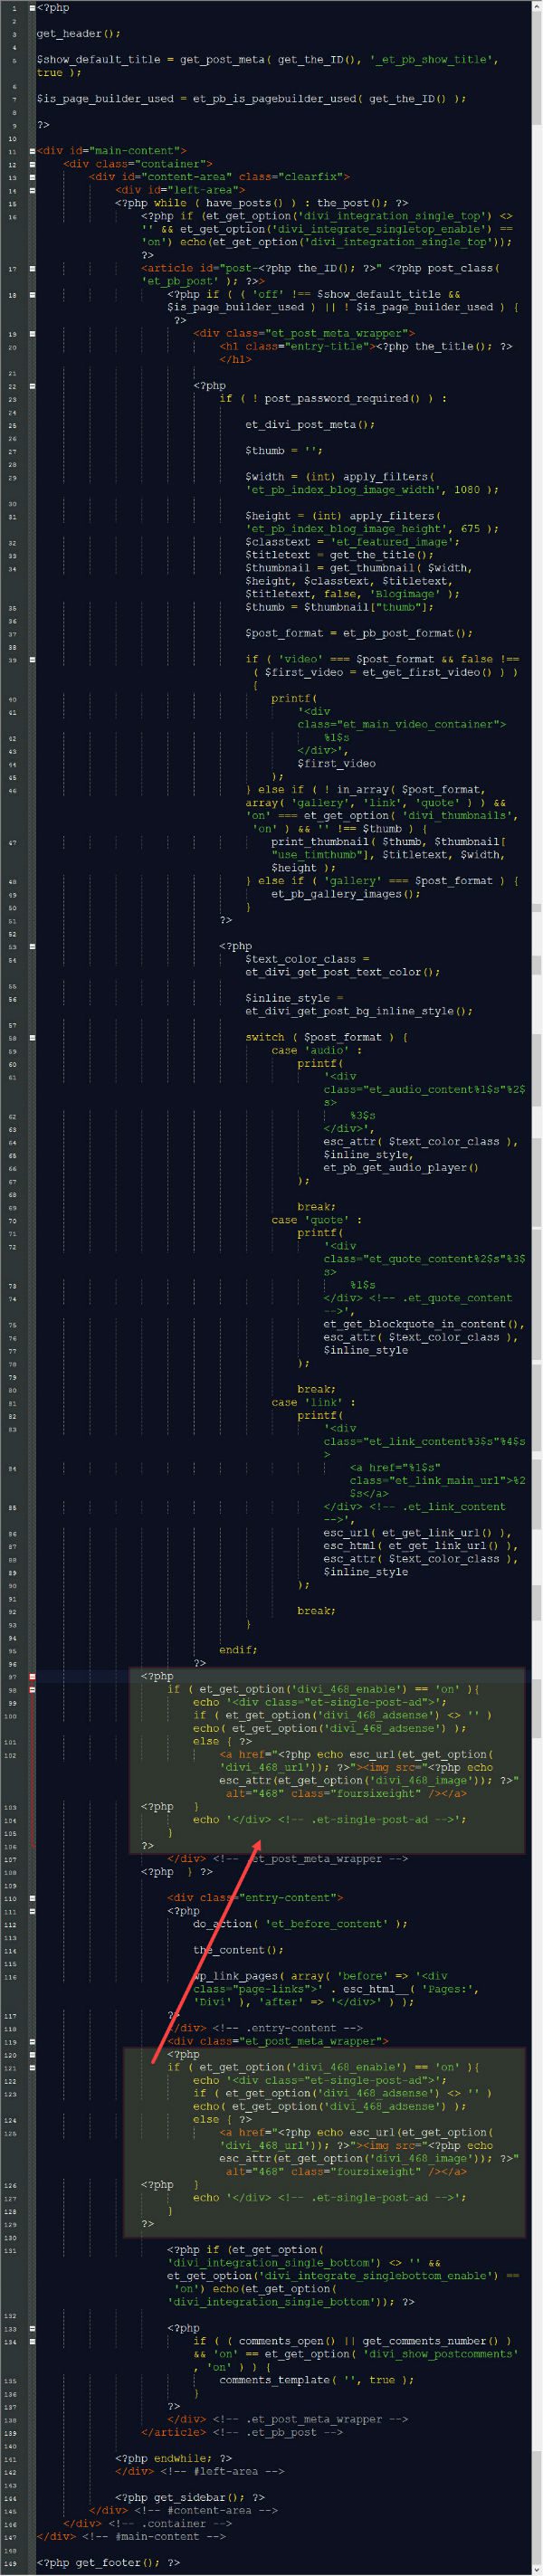Toggle the fold marker at line 119
Image resolution: width=543 pixels, height=2576 pixels.
pos(32,2041)
